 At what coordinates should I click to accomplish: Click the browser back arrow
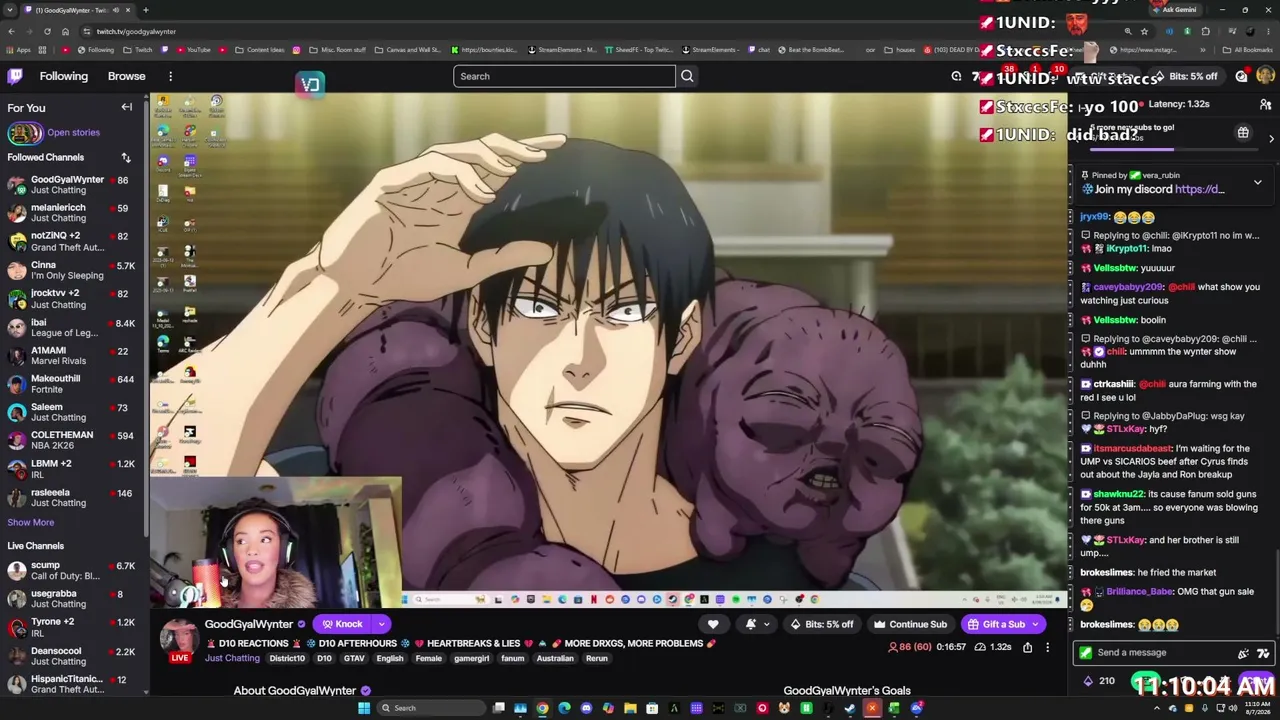[x=11, y=31]
